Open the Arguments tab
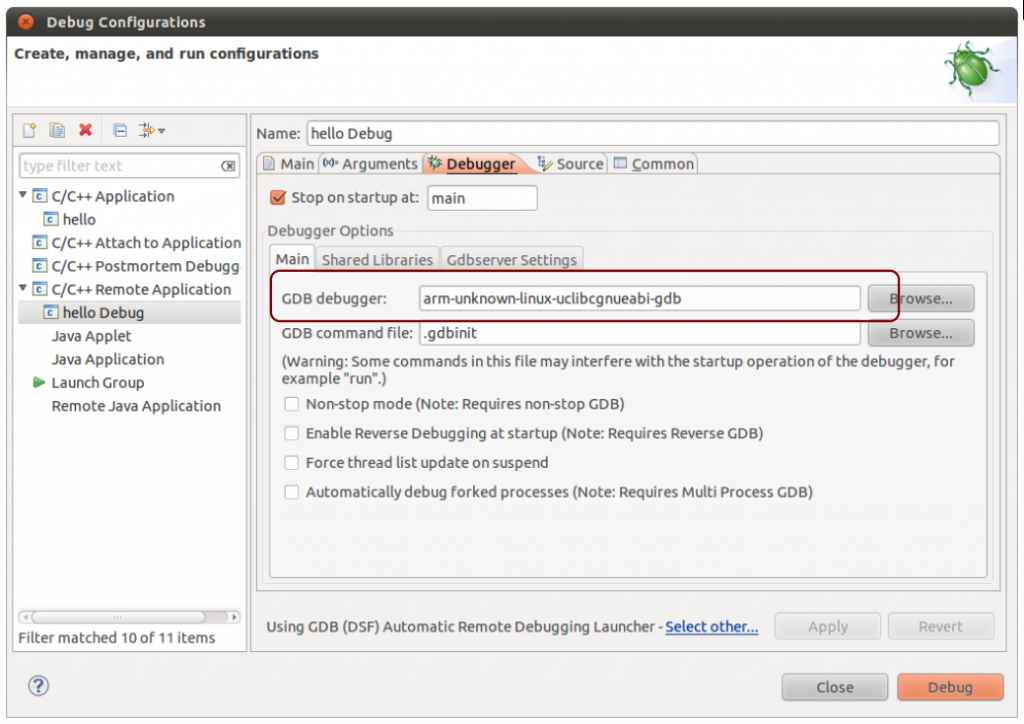 pyautogui.click(x=380, y=163)
